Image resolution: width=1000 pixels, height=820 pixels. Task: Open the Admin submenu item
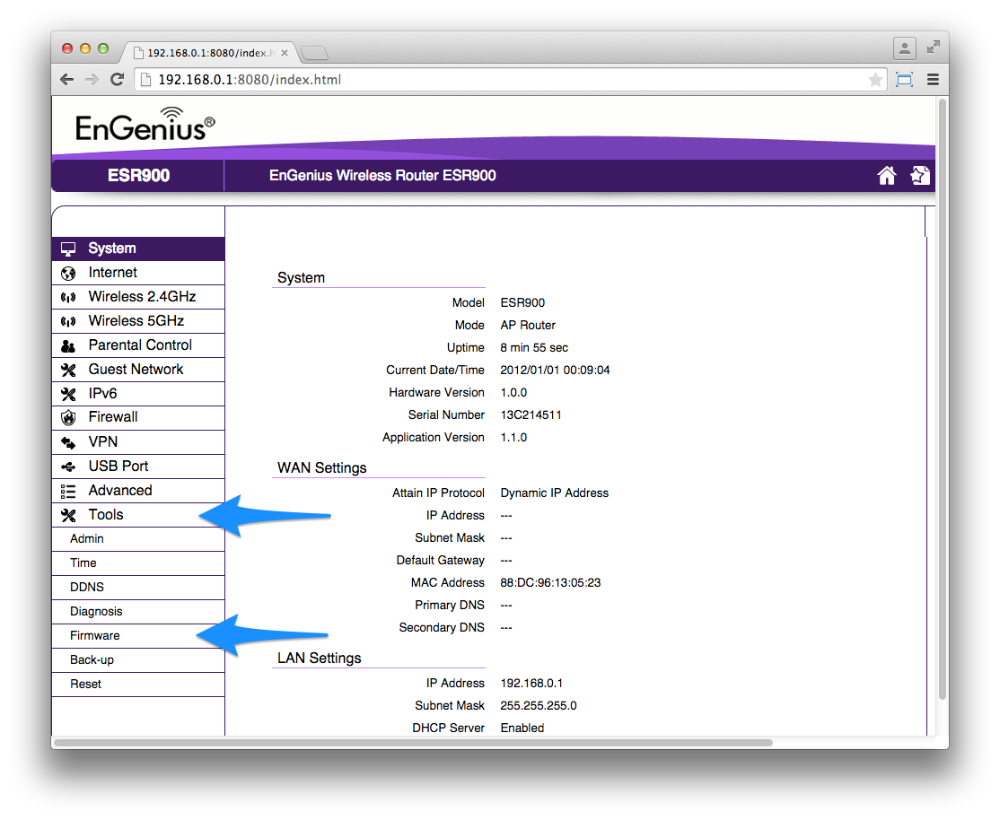coord(138,539)
